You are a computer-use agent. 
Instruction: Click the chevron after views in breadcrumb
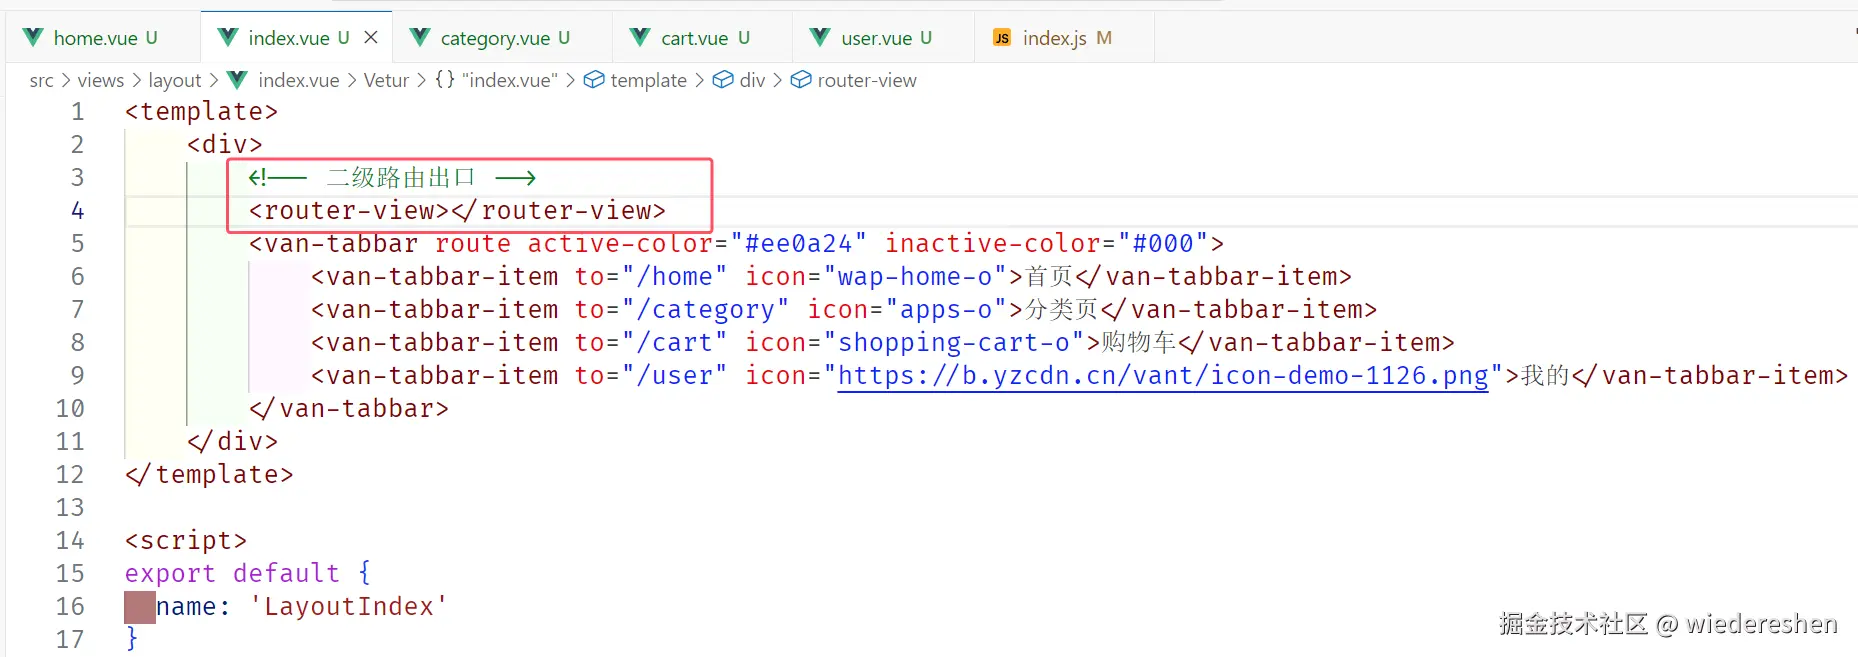[137, 80]
